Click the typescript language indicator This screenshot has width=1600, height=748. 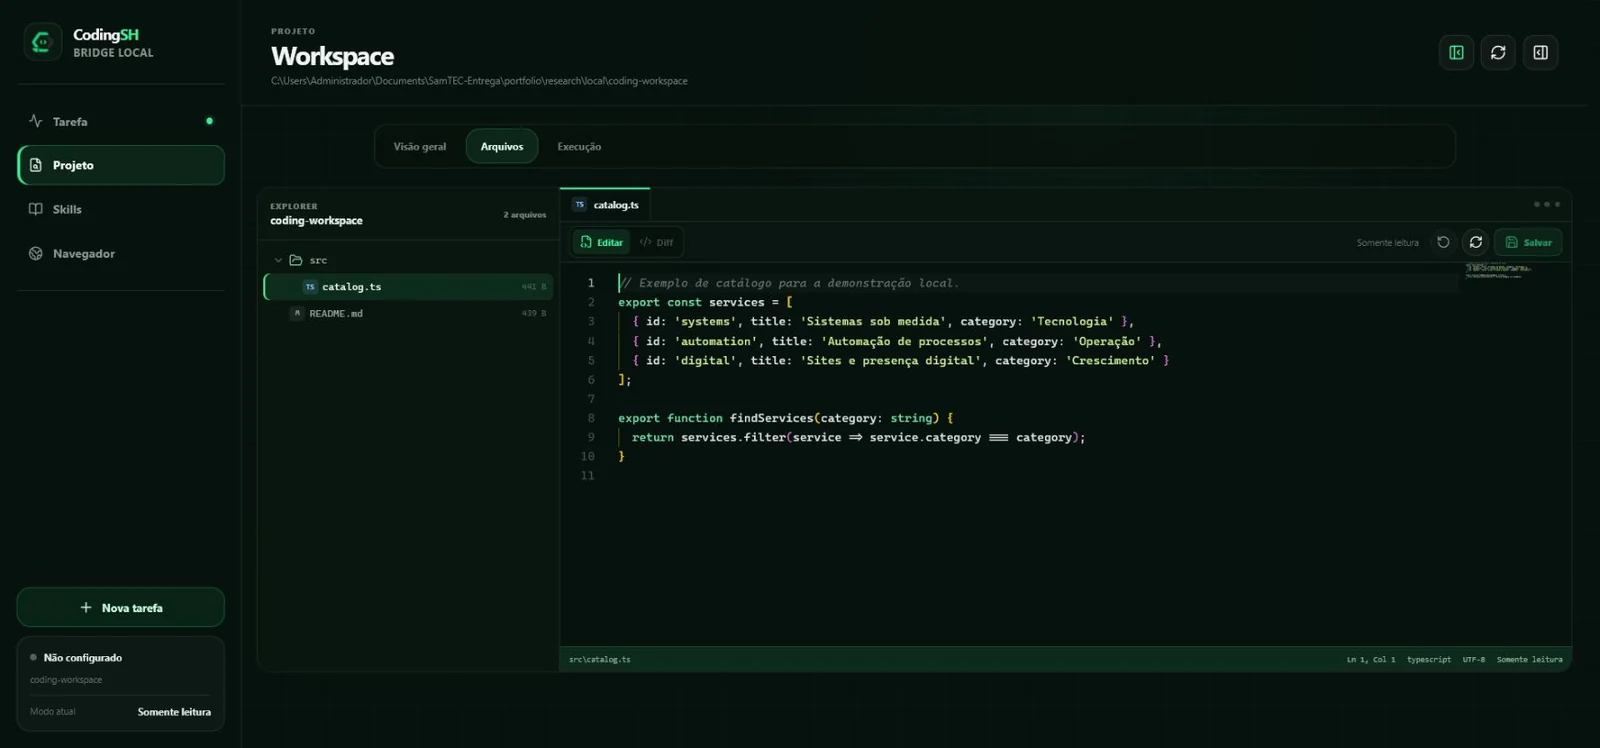click(1429, 659)
